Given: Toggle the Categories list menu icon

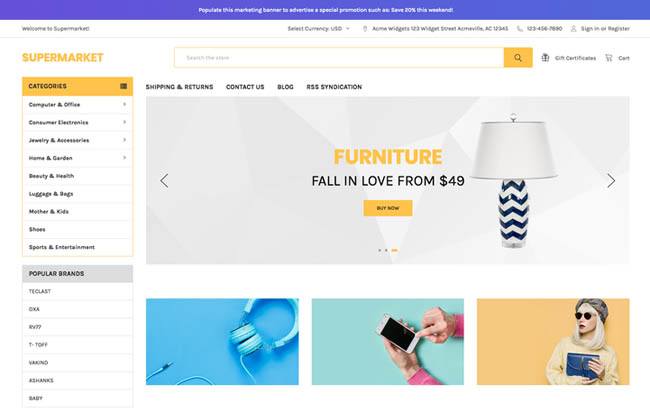Looking at the screenshot, I should click(x=124, y=86).
